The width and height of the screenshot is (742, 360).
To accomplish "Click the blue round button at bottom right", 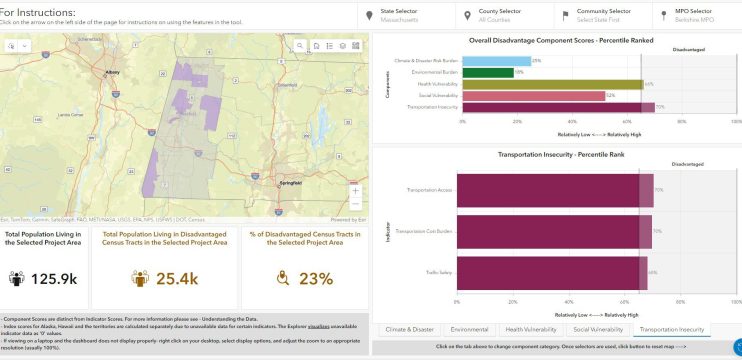I will point(738,348).
